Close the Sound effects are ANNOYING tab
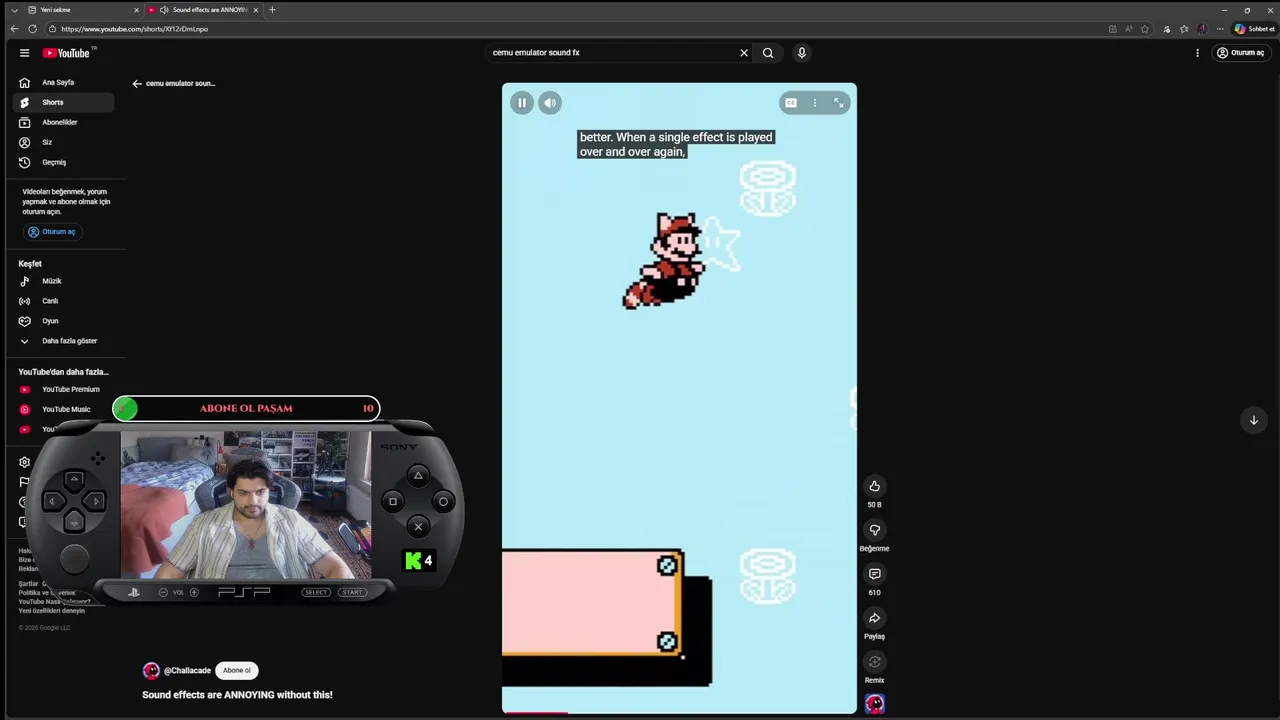This screenshot has width=1280, height=720. click(256, 10)
